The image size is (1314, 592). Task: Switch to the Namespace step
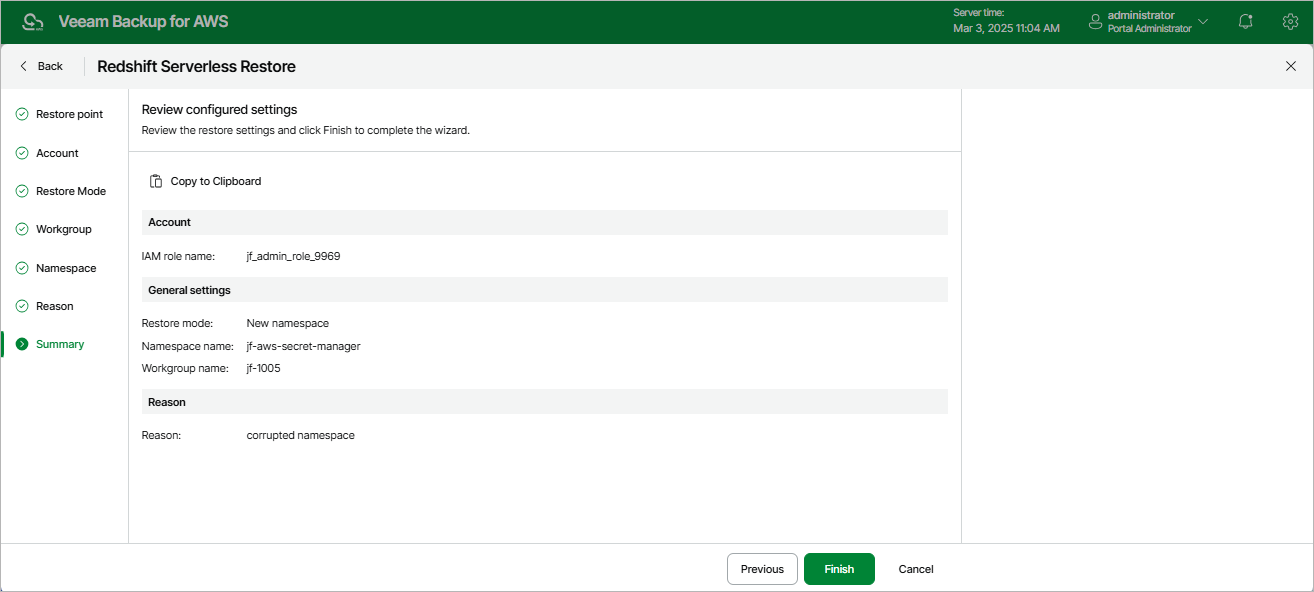tap(66, 268)
